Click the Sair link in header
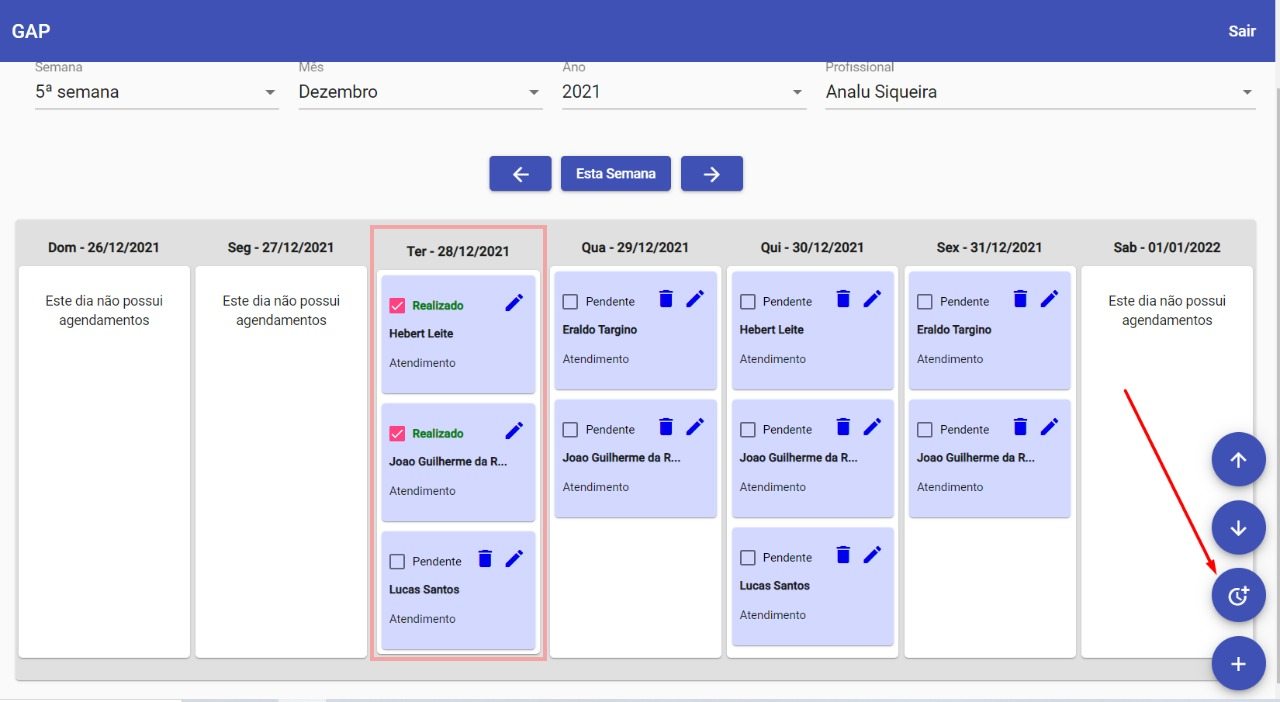 coord(1241,31)
